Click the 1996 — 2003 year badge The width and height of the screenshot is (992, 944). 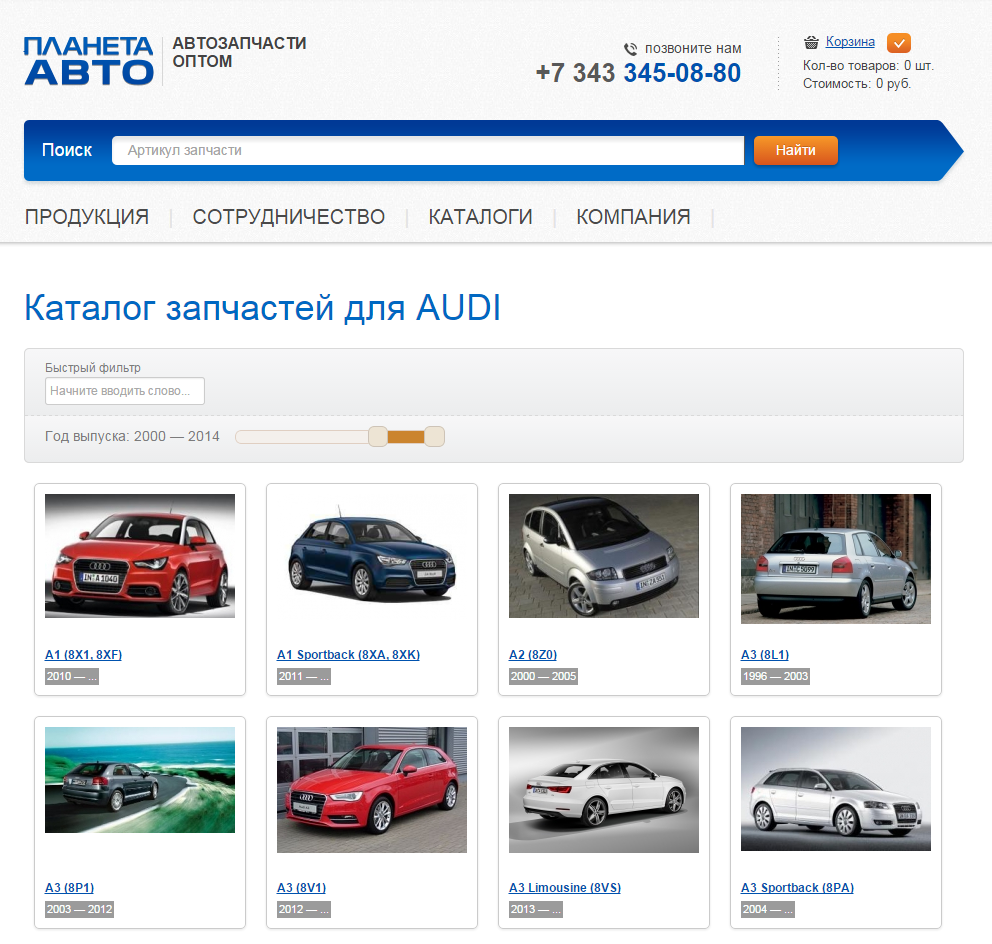click(x=775, y=676)
